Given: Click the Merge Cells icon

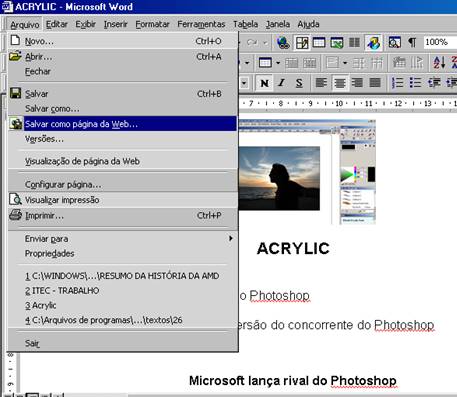Looking at the screenshot, I should 291,63.
